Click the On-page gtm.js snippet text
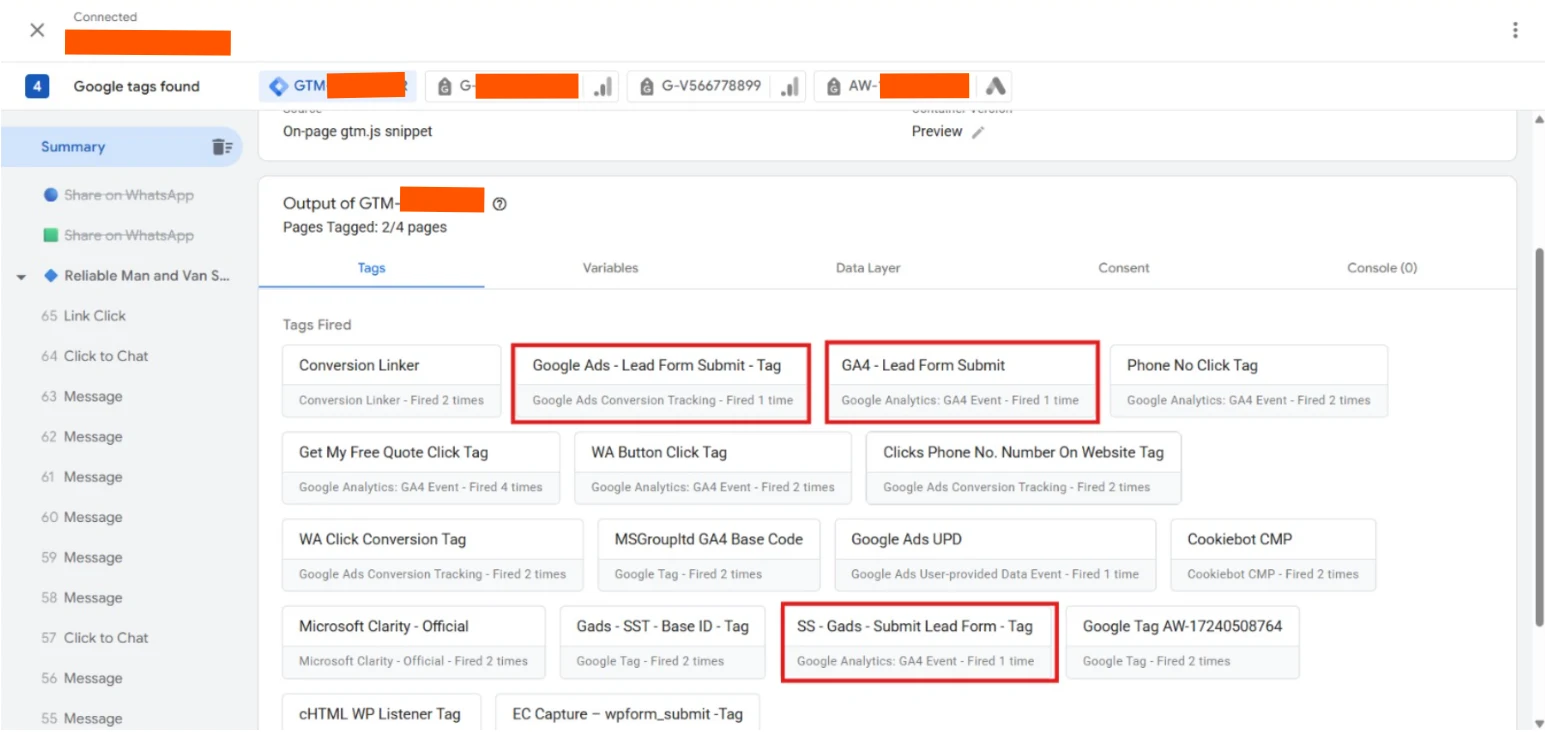Screen dimensions: 1545x732 [357, 131]
